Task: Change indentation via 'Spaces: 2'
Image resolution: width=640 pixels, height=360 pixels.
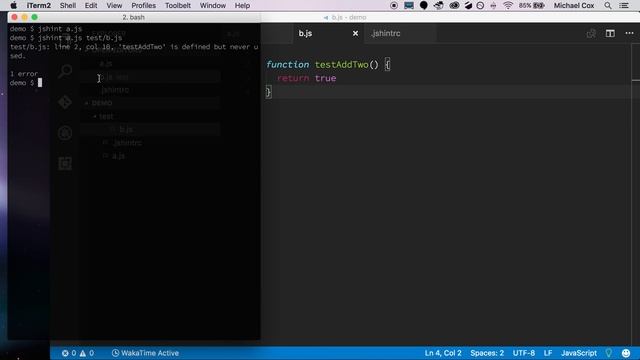Action: (x=487, y=353)
